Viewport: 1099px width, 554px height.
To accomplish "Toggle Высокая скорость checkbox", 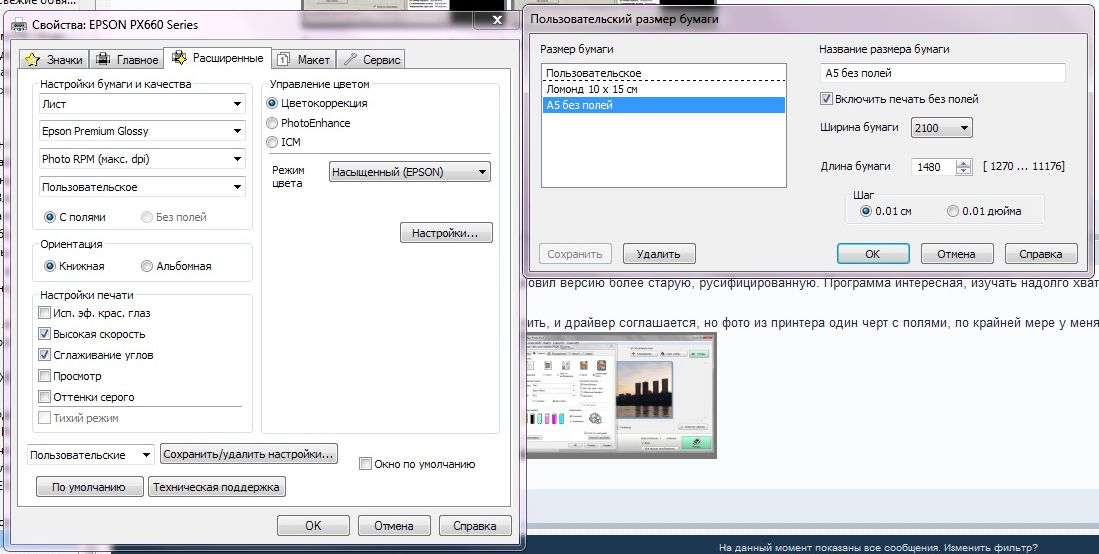I will pyautogui.click(x=45, y=334).
